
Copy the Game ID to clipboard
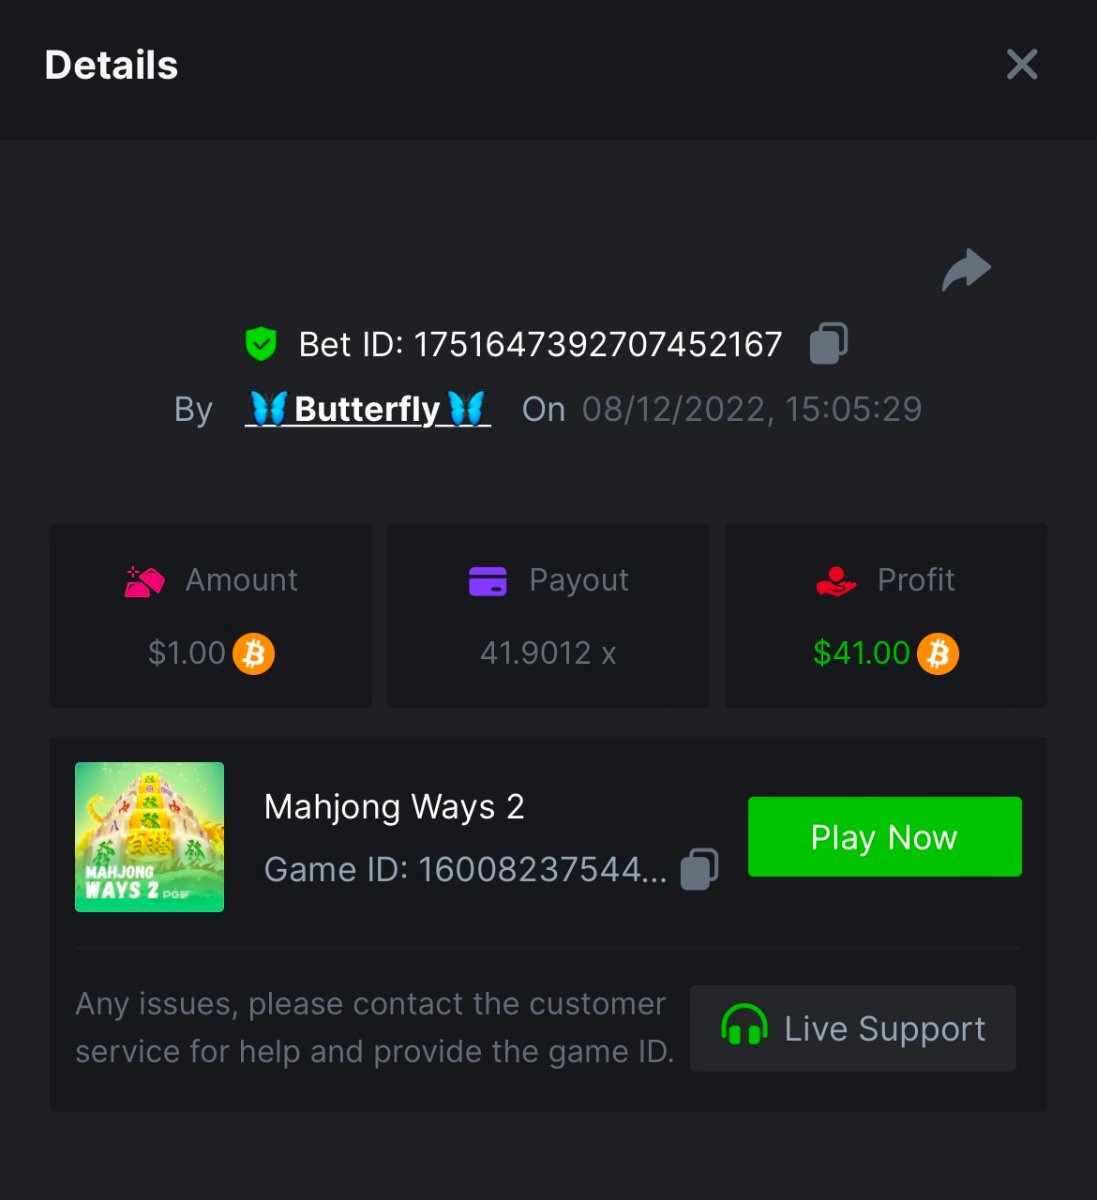[699, 869]
